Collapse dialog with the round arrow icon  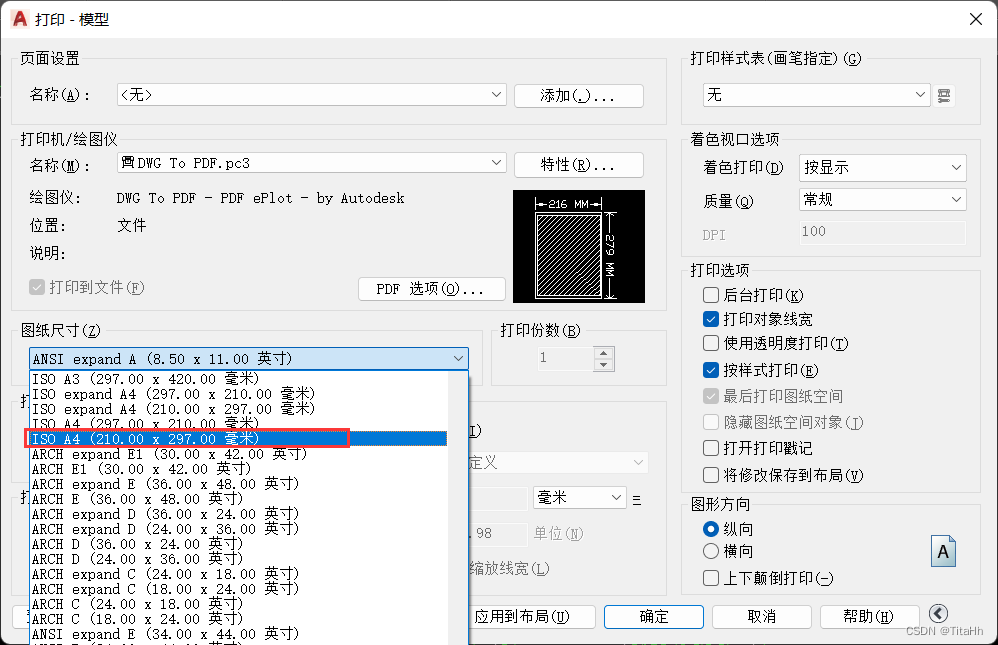[x=938, y=613]
